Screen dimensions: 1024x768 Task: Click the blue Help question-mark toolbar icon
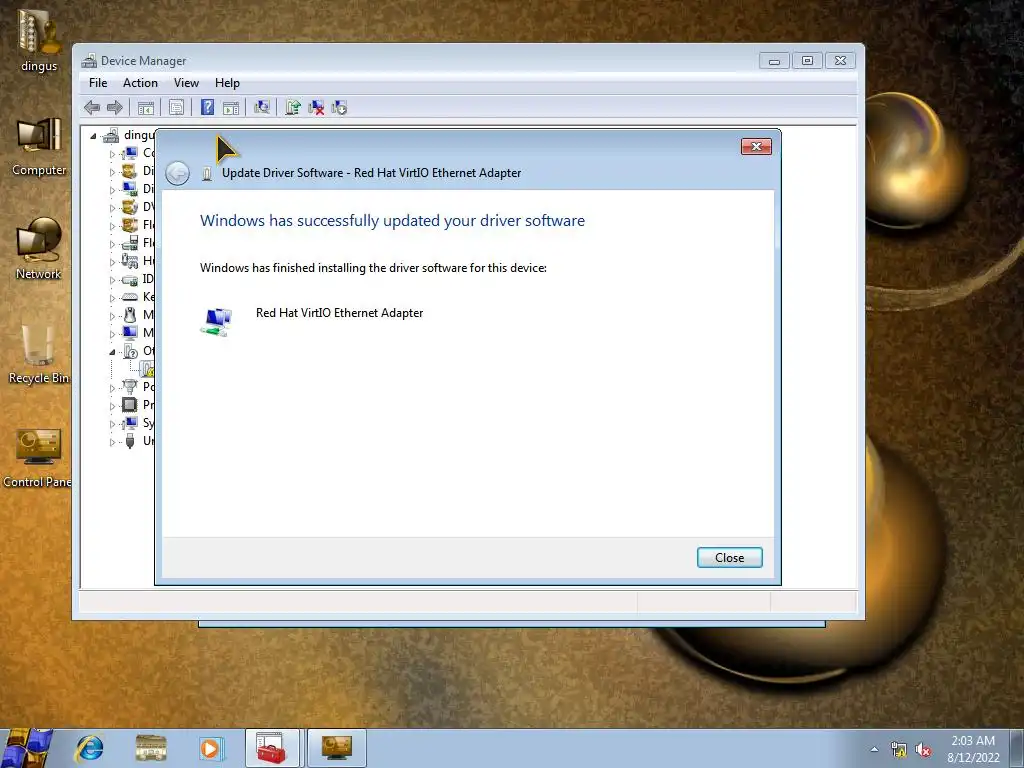tap(207, 108)
